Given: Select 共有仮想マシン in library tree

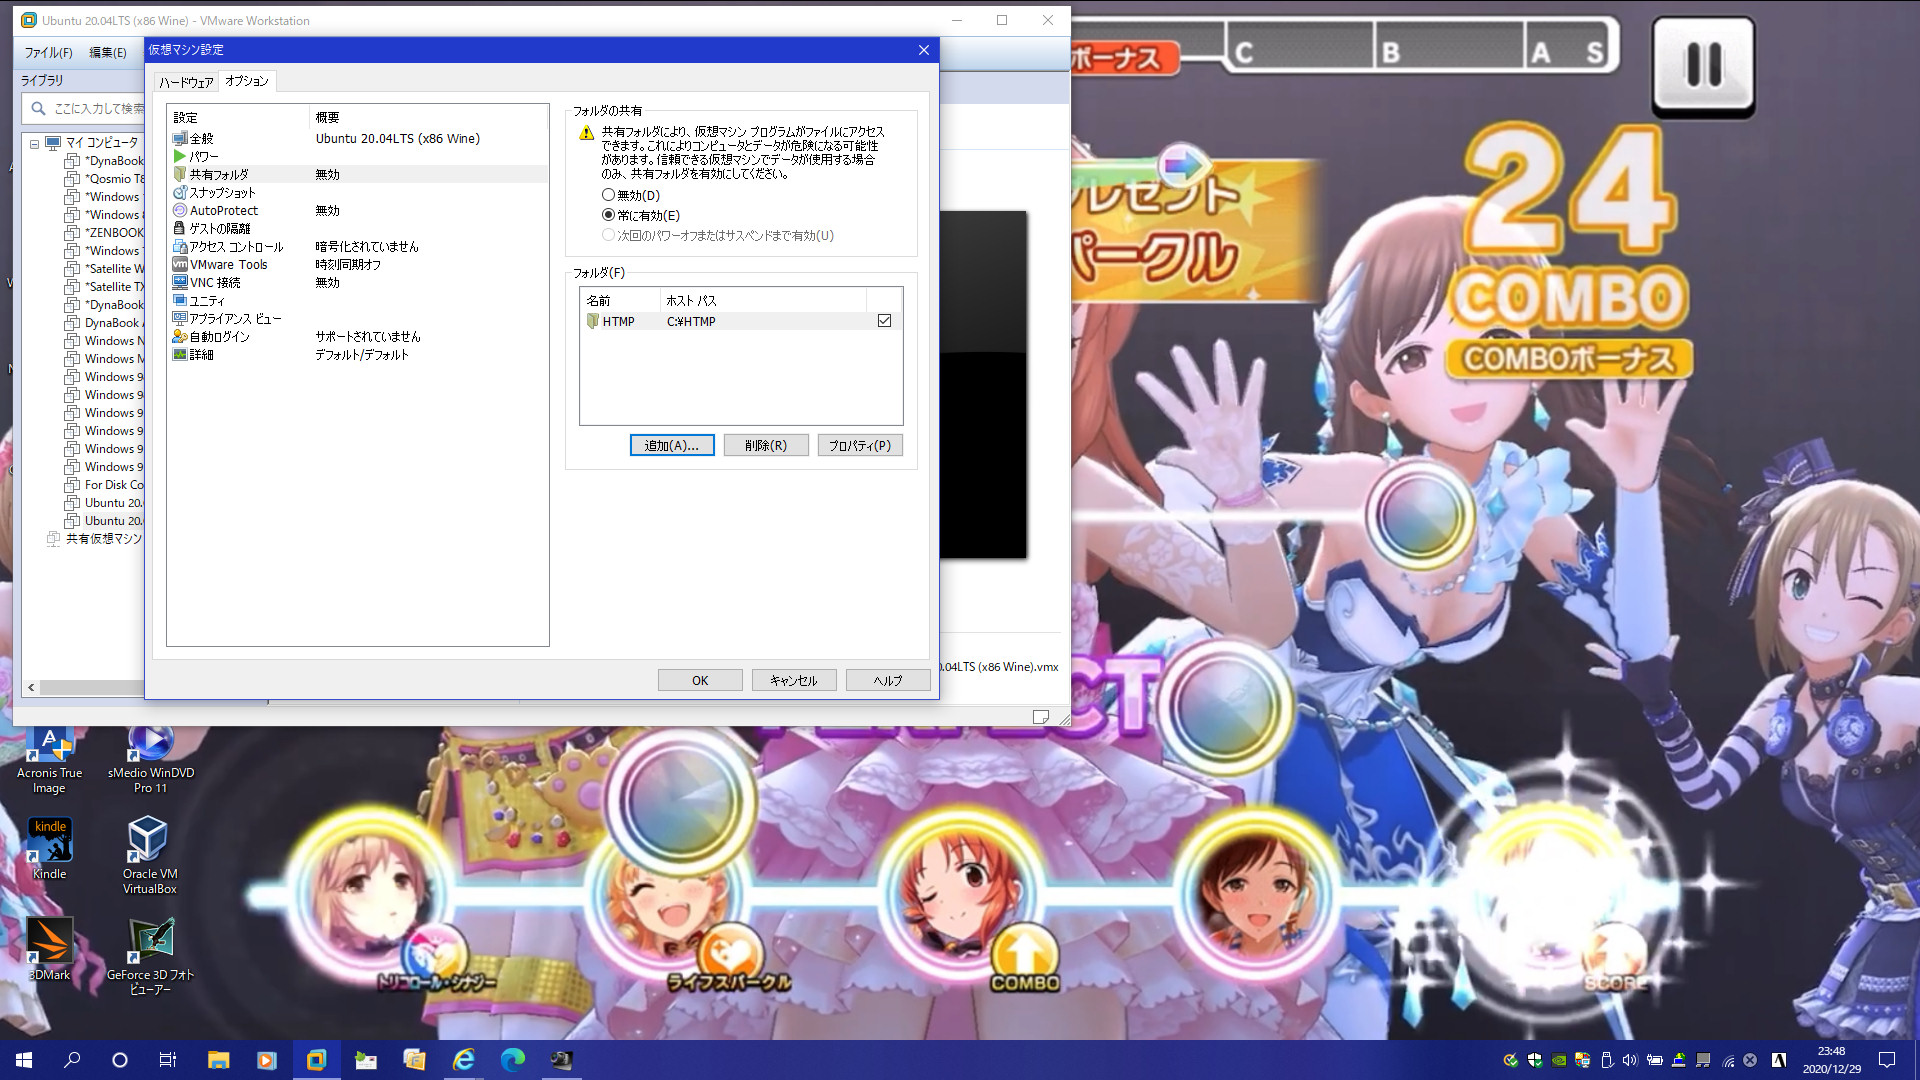Looking at the screenshot, I should pos(95,539).
